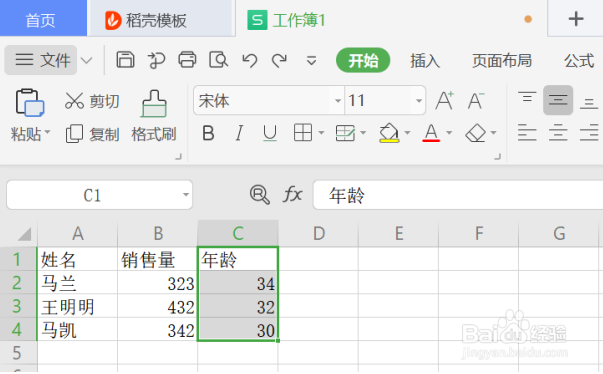Open the 公式 ribbon tab

pyautogui.click(x=579, y=61)
